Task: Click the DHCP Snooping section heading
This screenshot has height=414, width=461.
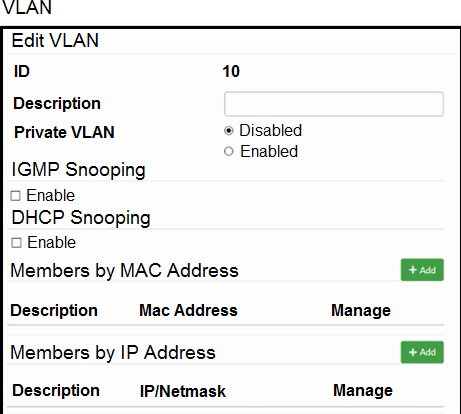Action: pyautogui.click(x=81, y=218)
